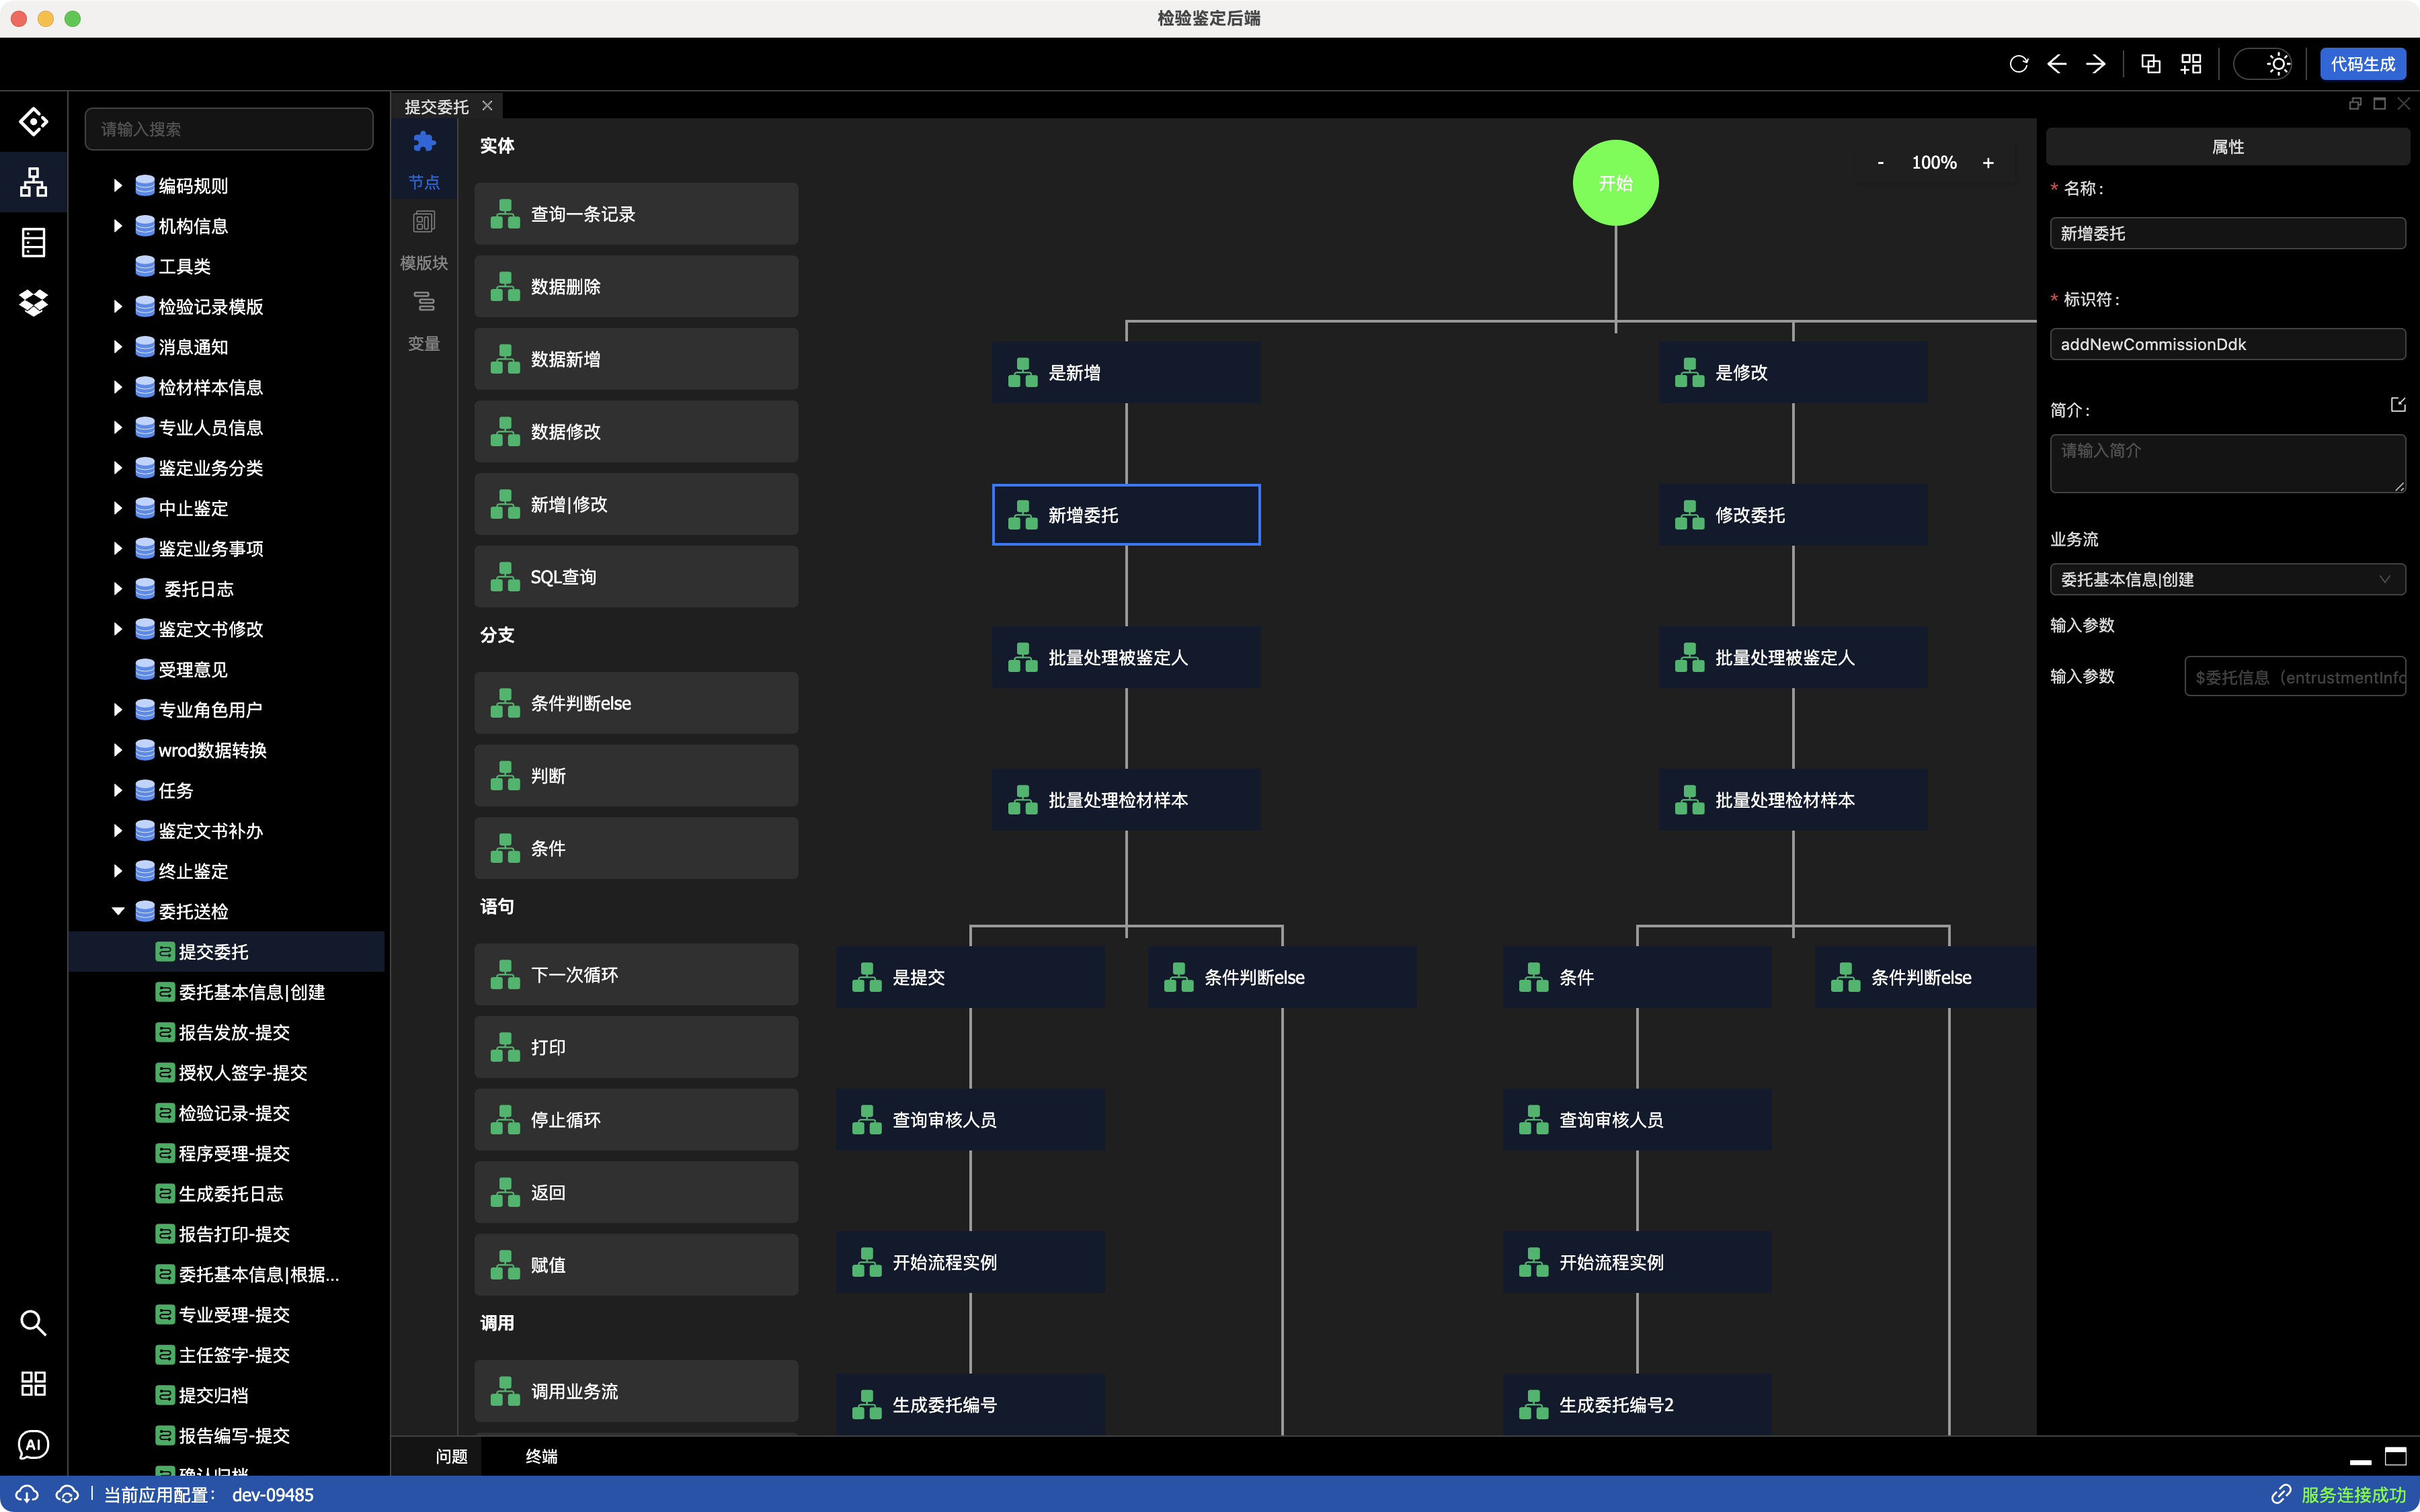Click the zoom out minus button
The image size is (2420, 1512).
coord(1881,163)
